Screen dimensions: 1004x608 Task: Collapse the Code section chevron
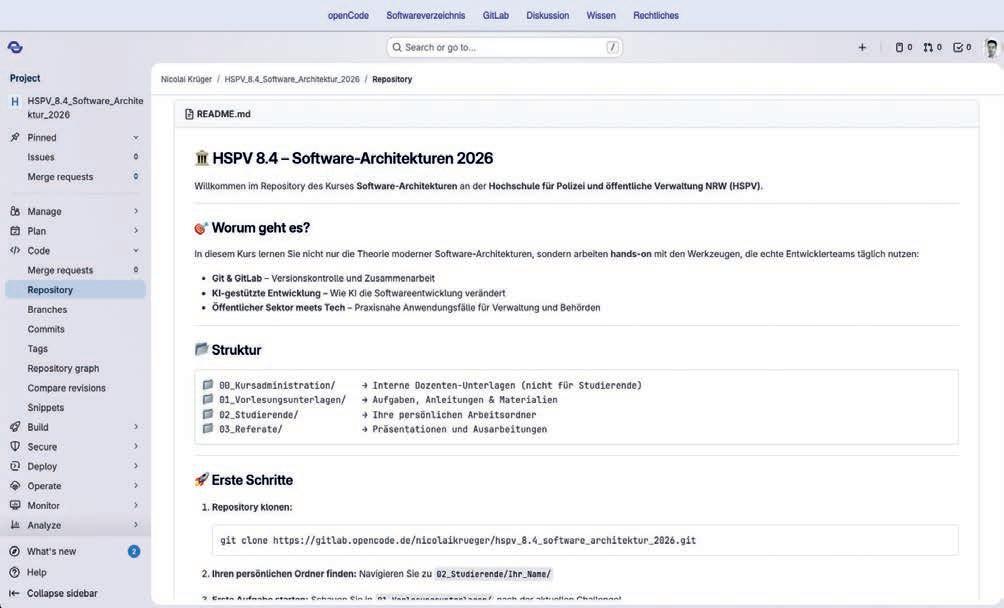click(x=136, y=251)
